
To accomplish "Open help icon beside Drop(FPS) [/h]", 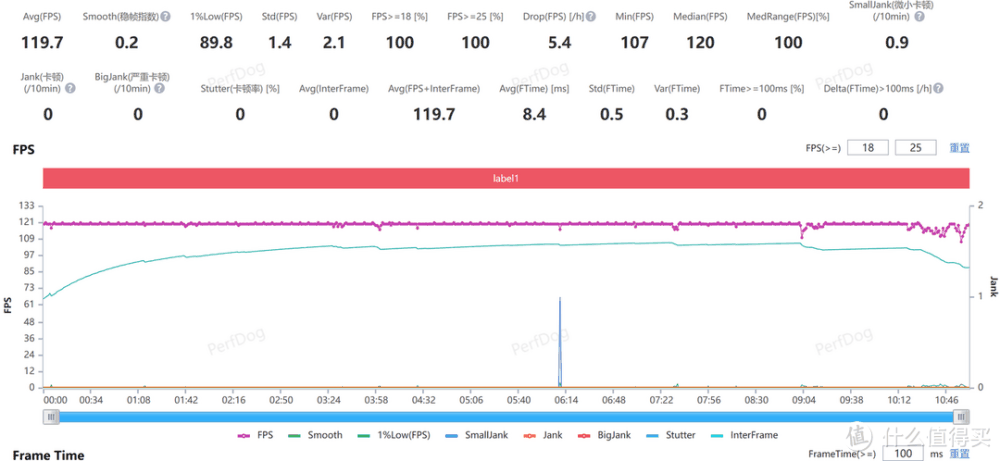I will click(591, 18).
